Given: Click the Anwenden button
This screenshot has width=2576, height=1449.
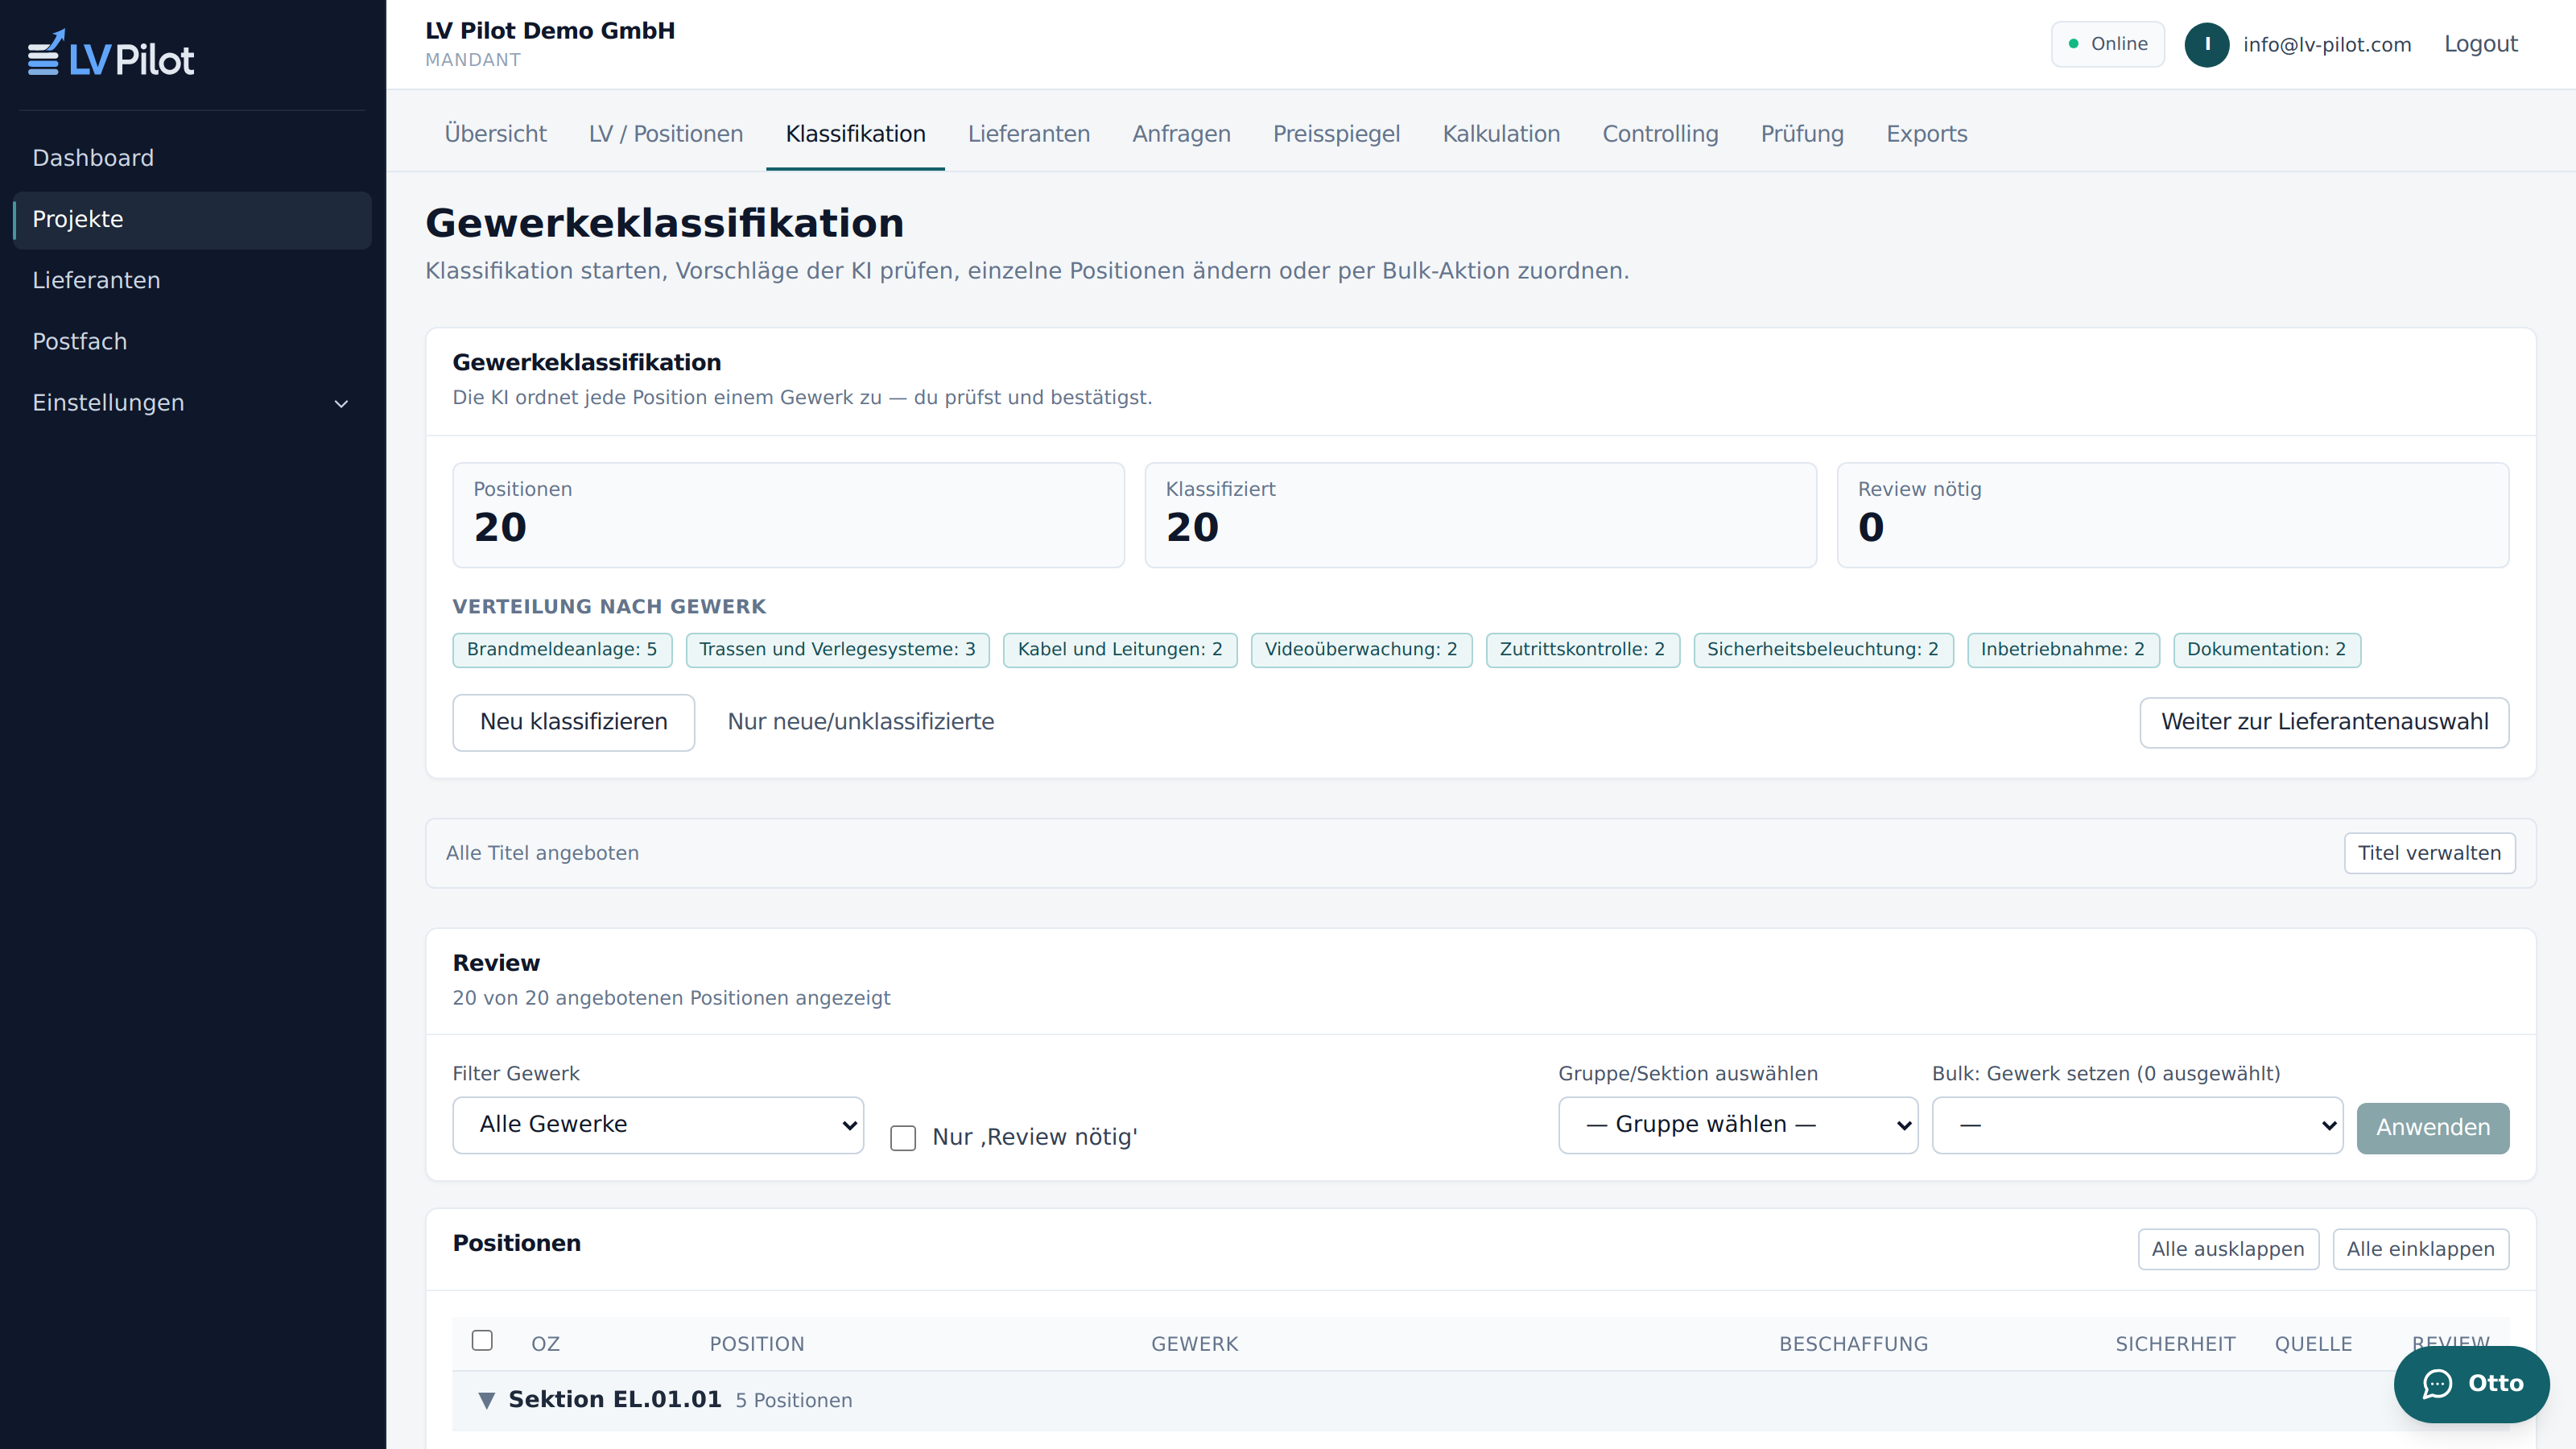Looking at the screenshot, I should [2432, 1128].
